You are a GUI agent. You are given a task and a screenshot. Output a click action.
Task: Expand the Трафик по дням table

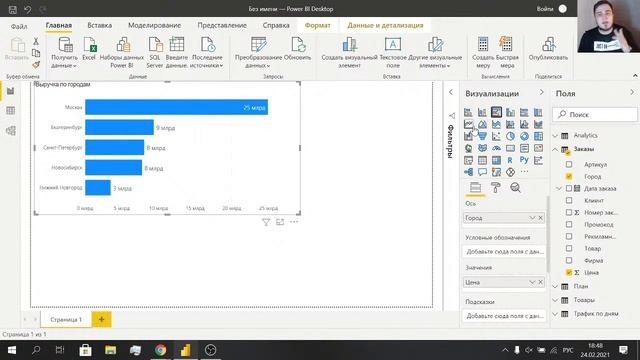point(556,314)
